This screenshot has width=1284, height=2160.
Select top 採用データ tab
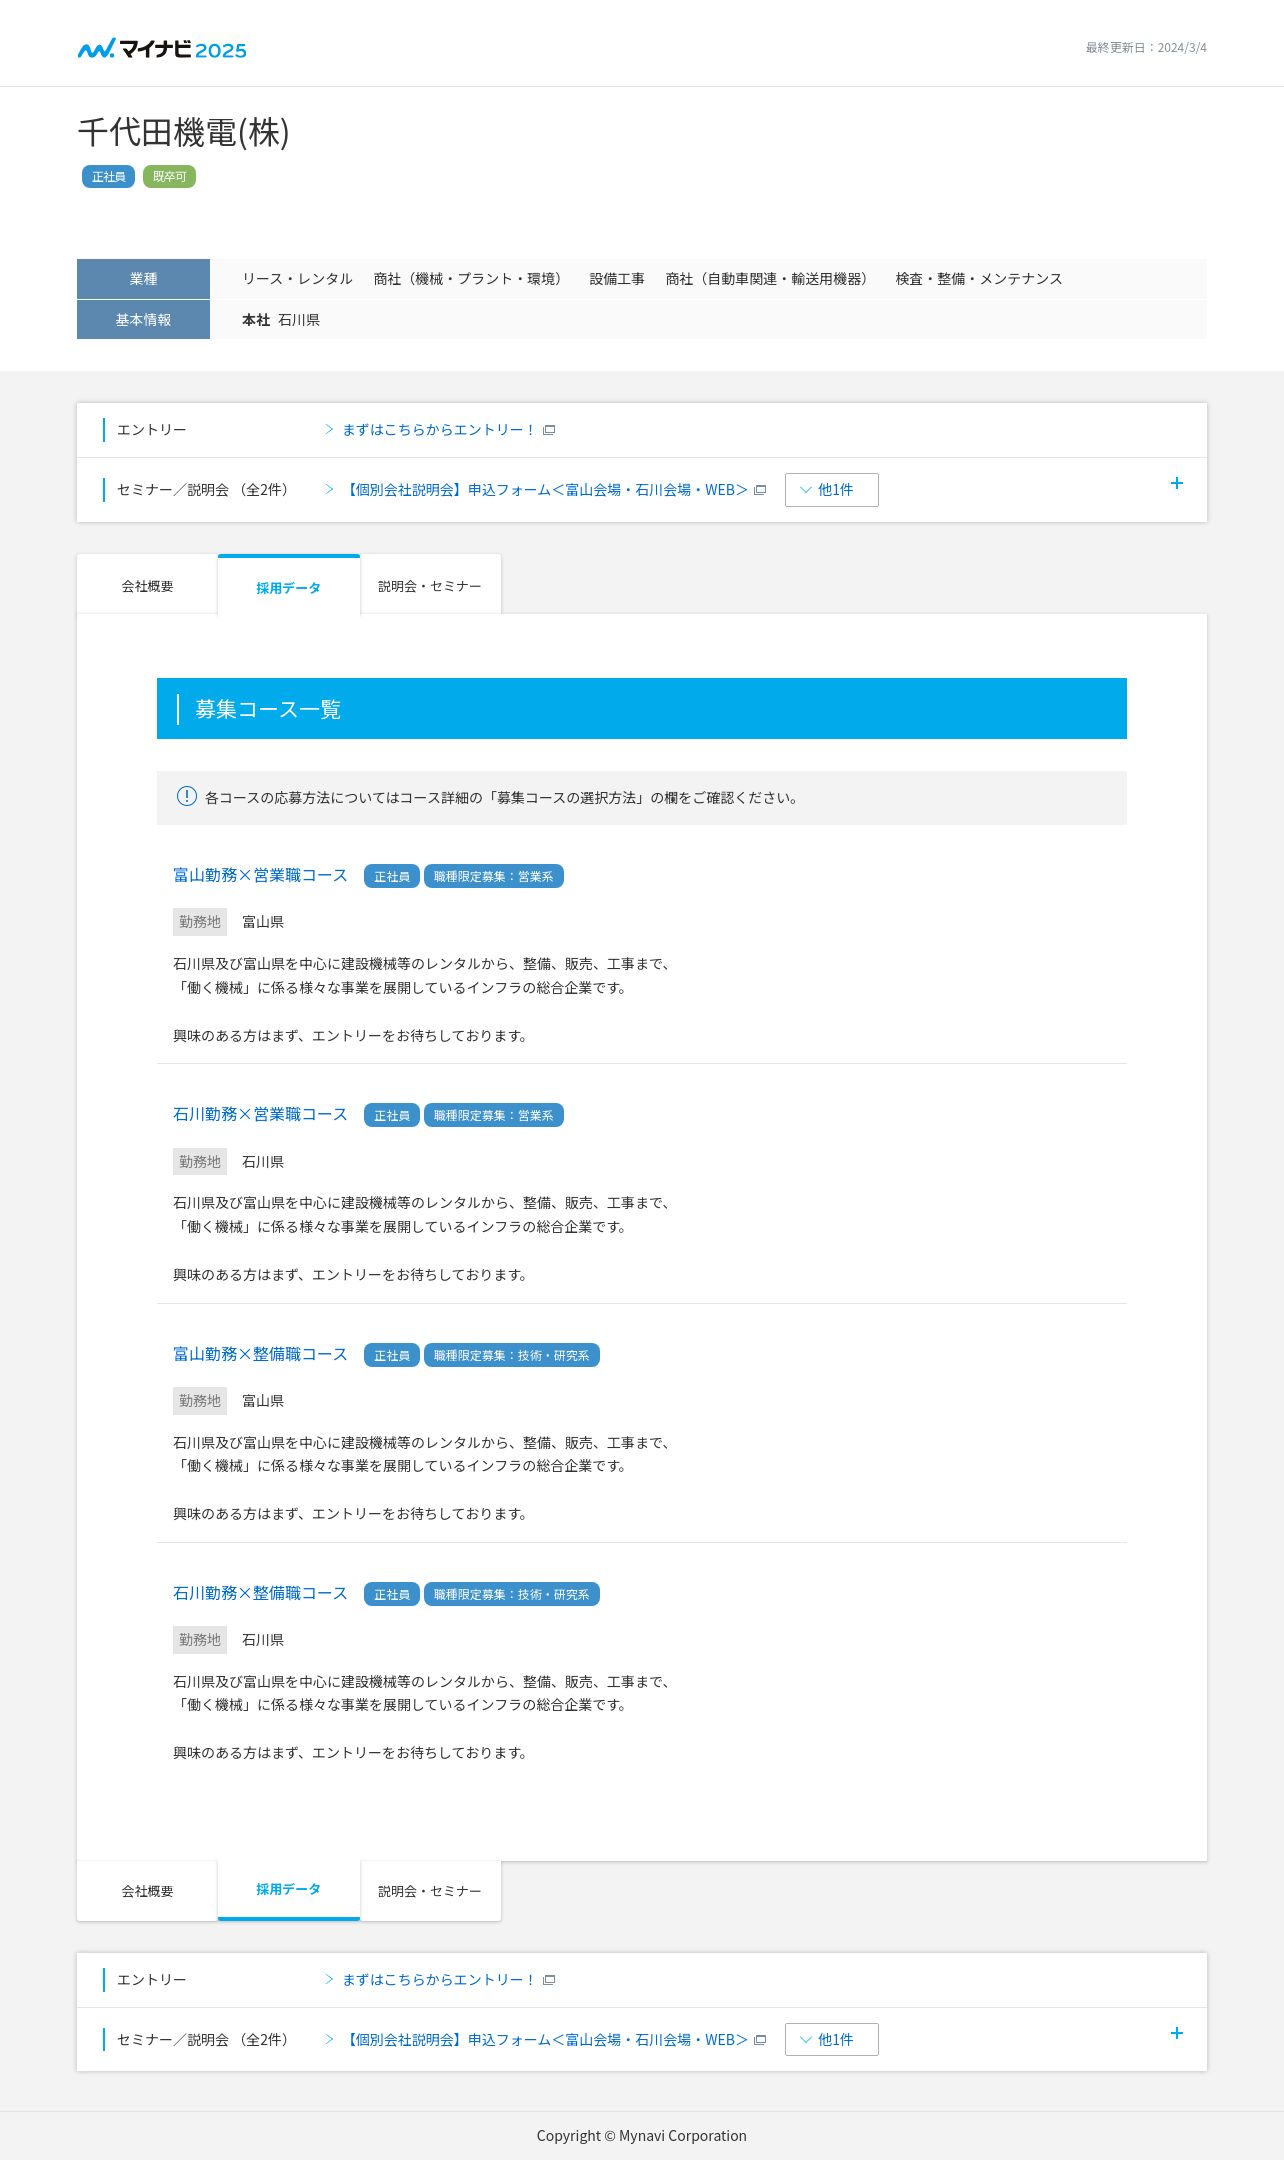pyautogui.click(x=289, y=587)
